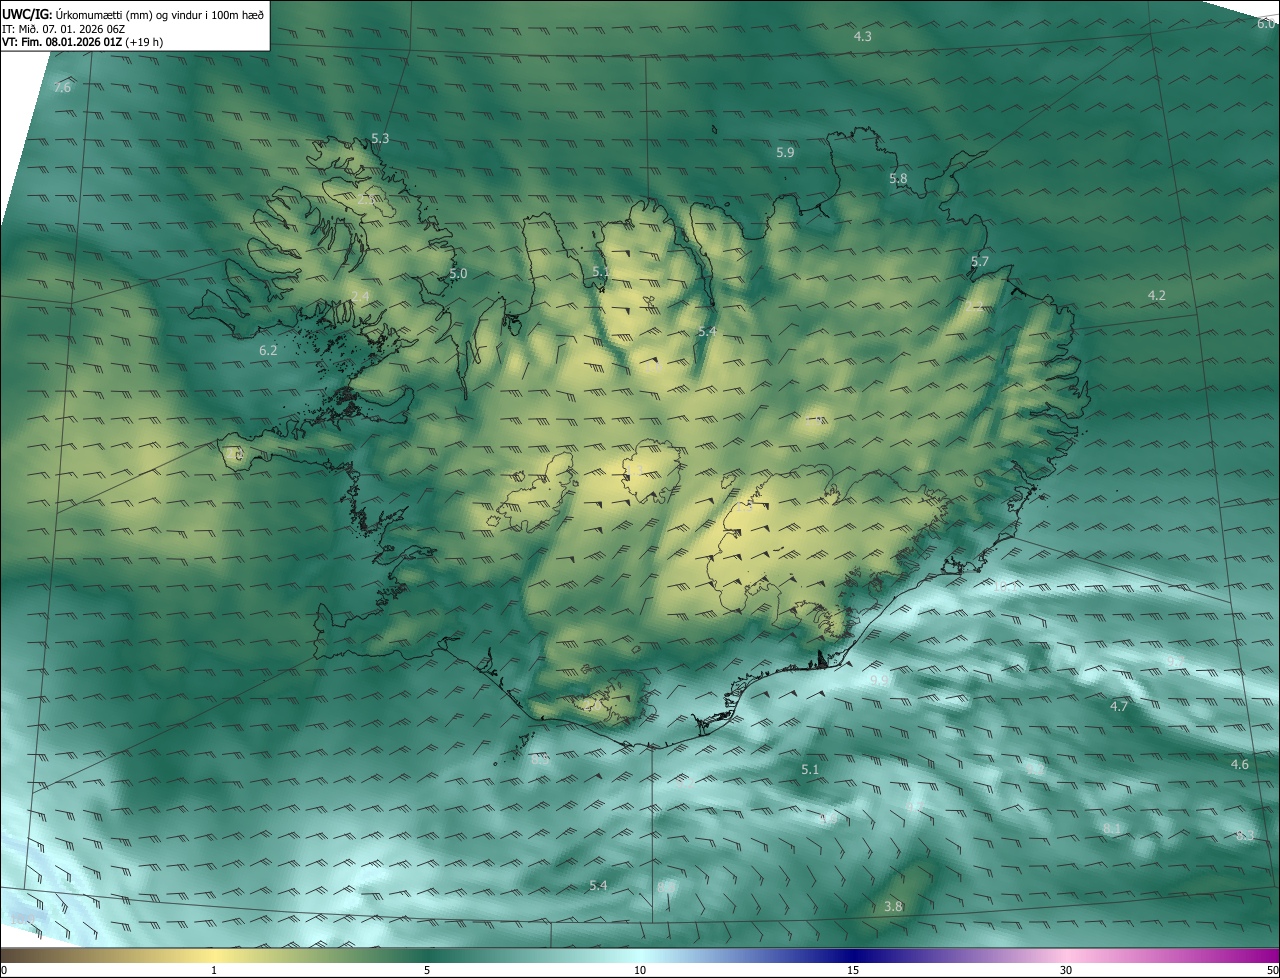Select the 4.2 map reading
The image size is (1280, 978).
[1156, 295]
